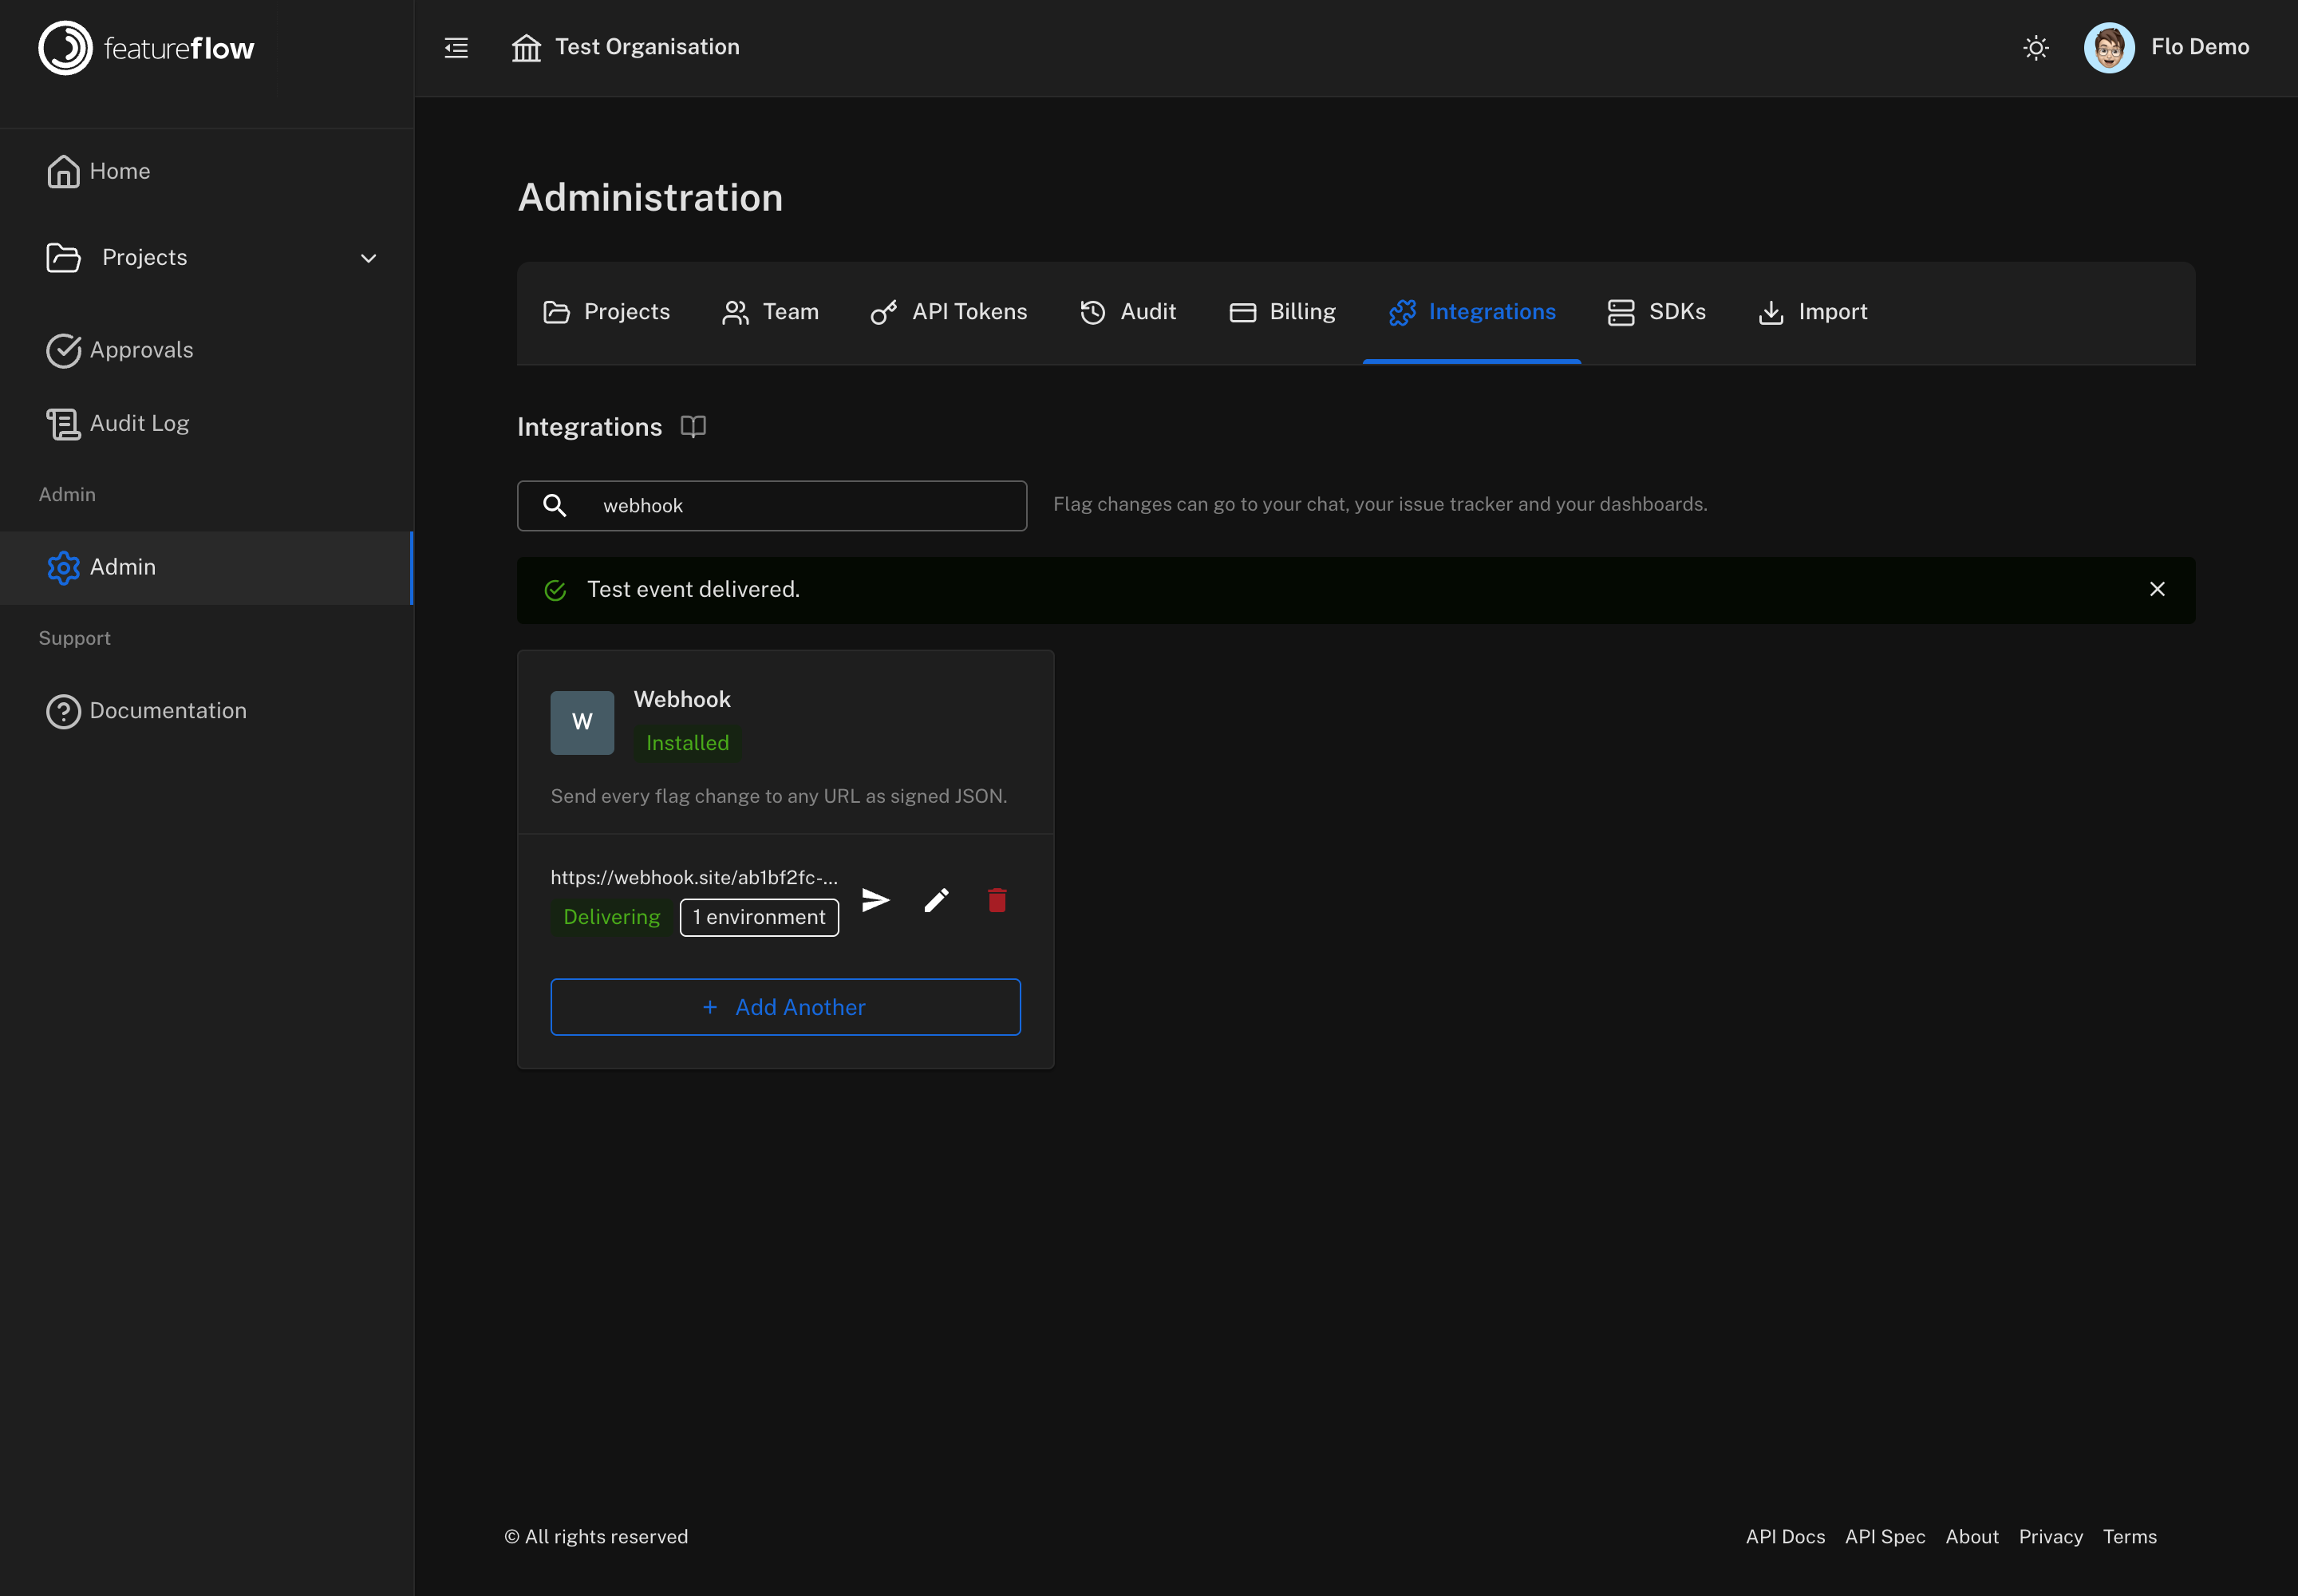Click the webhook.site URL text
The height and width of the screenshot is (1596, 2298).
click(x=694, y=877)
